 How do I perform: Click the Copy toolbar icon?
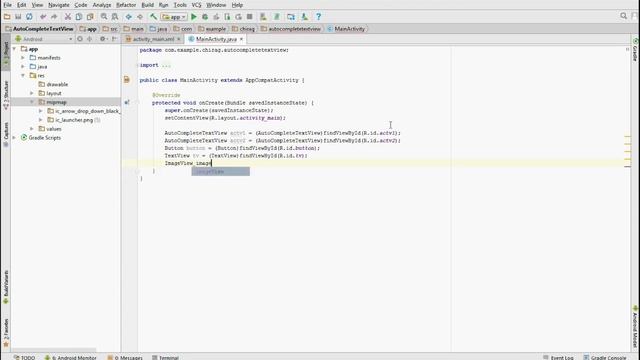(x=79, y=17)
